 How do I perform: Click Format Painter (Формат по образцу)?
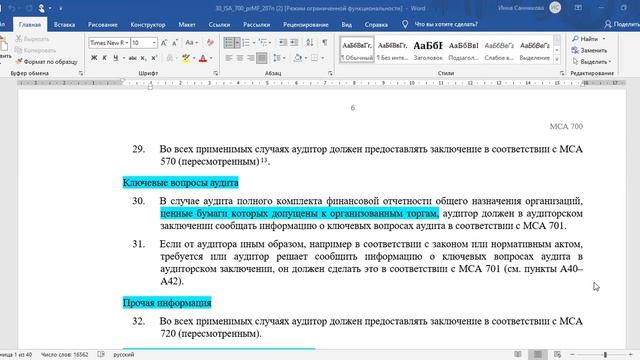point(46,62)
